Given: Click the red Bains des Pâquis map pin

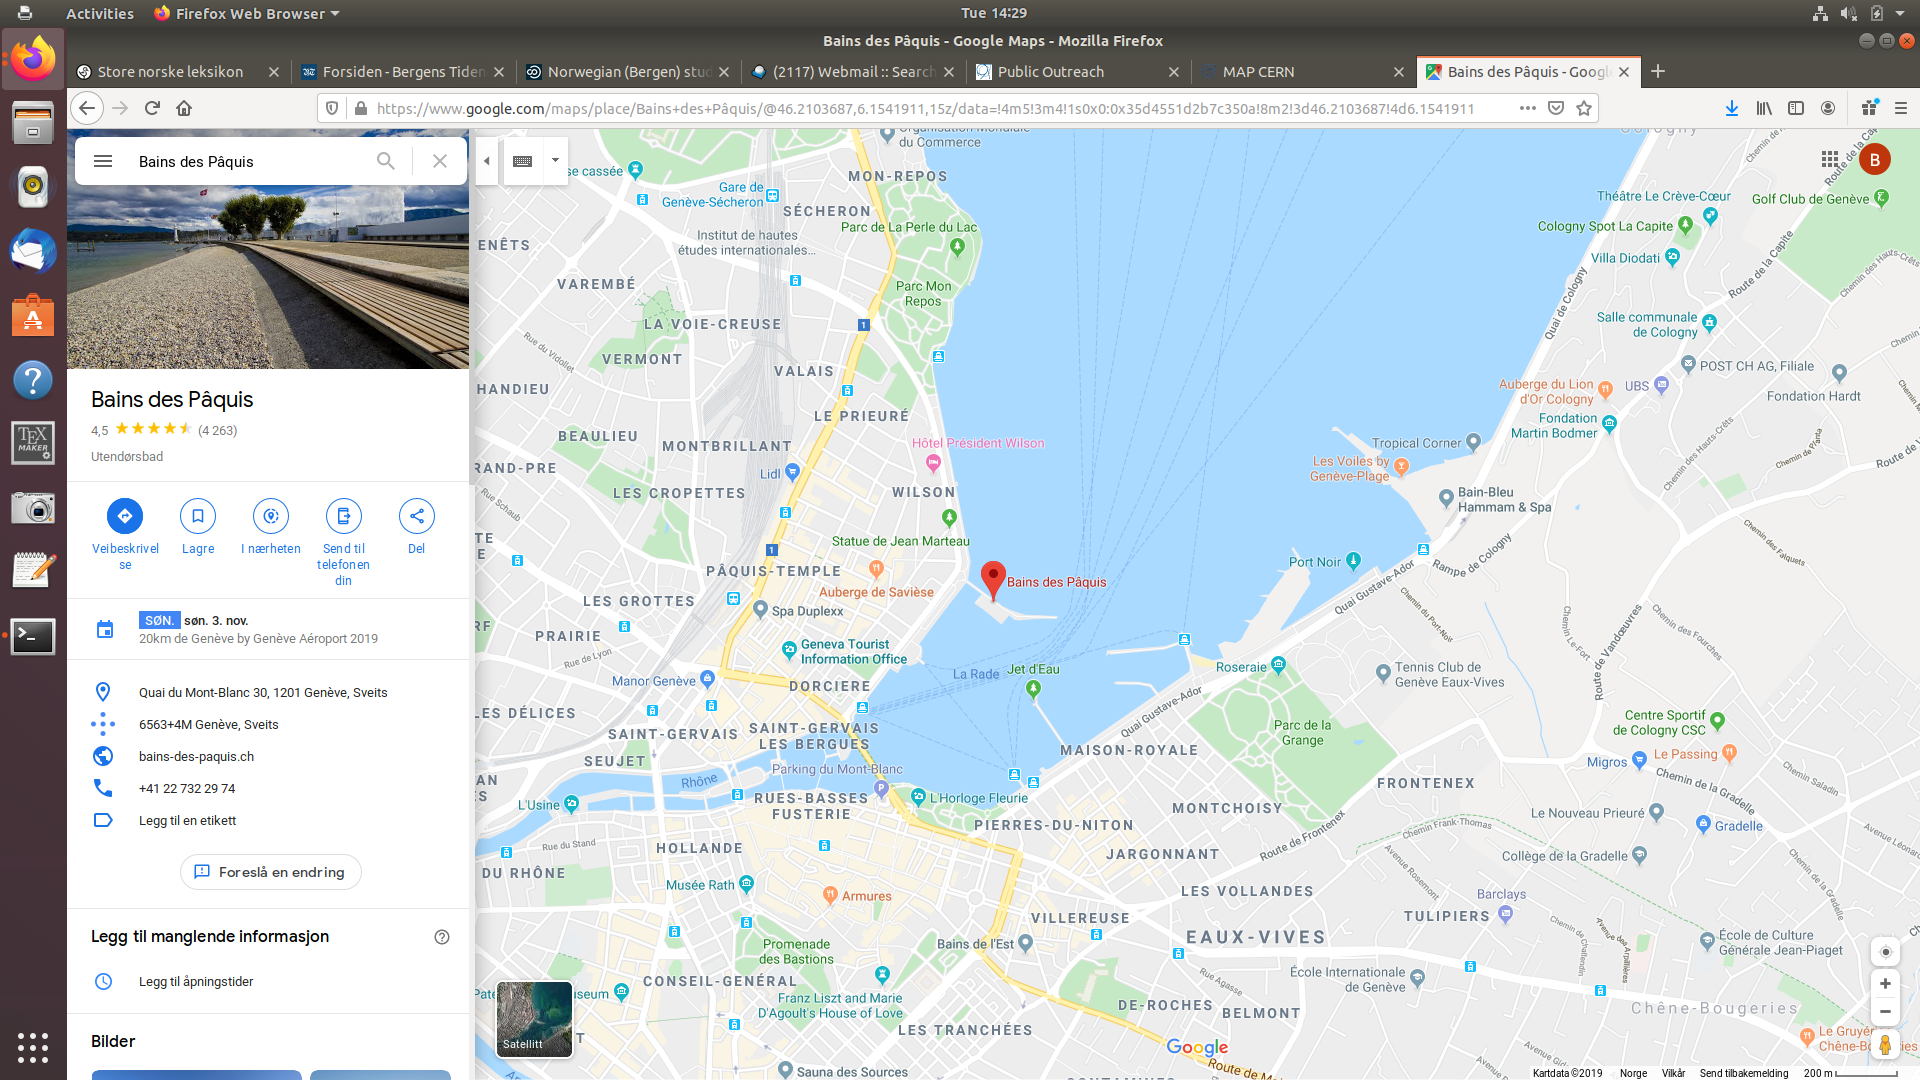Looking at the screenshot, I should (992, 580).
